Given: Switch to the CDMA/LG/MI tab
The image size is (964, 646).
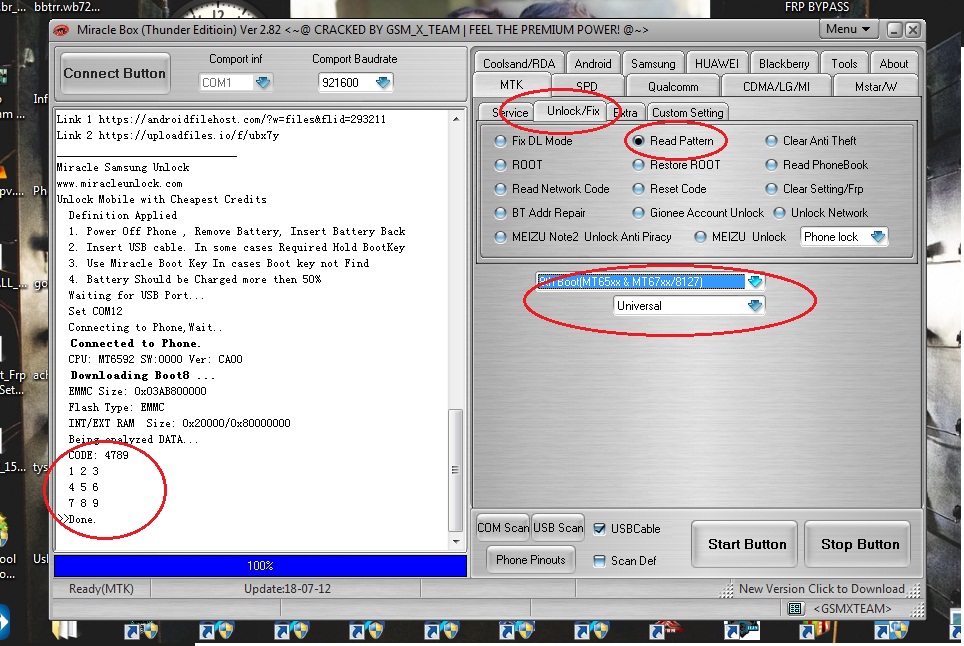Looking at the screenshot, I should tap(776, 87).
